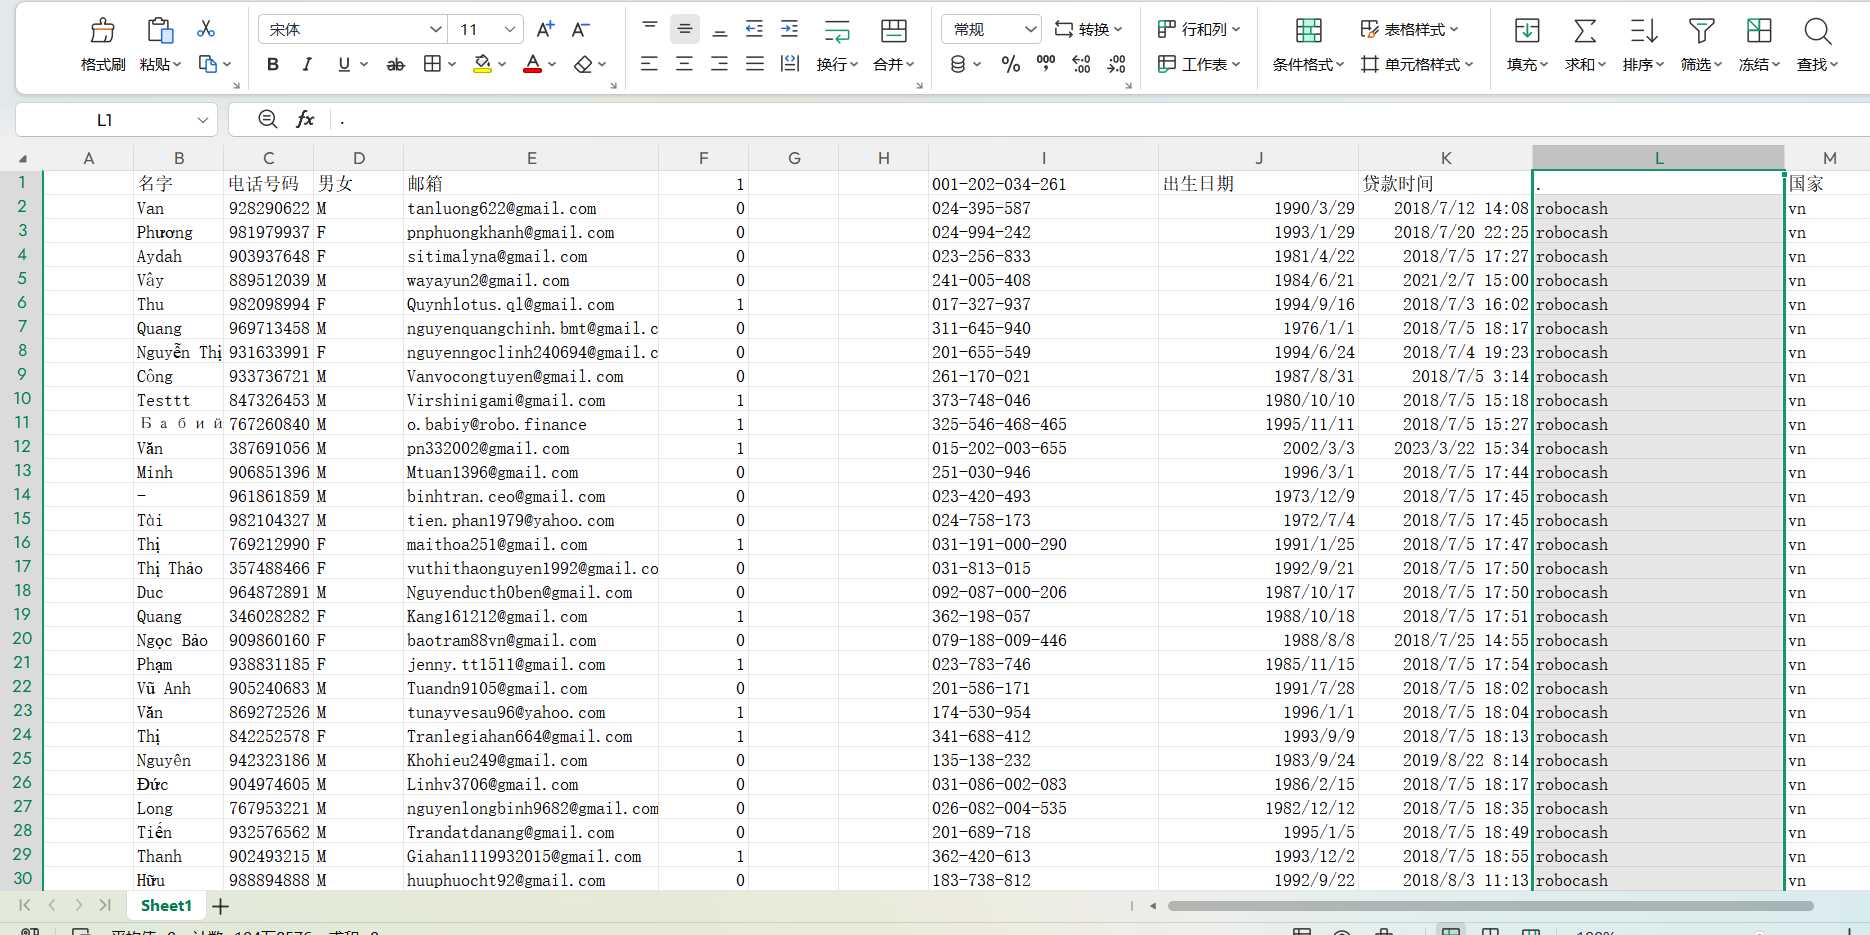The image size is (1870, 935).
Task: Click the 冻结 Freeze panes icon
Action: [x=1759, y=31]
